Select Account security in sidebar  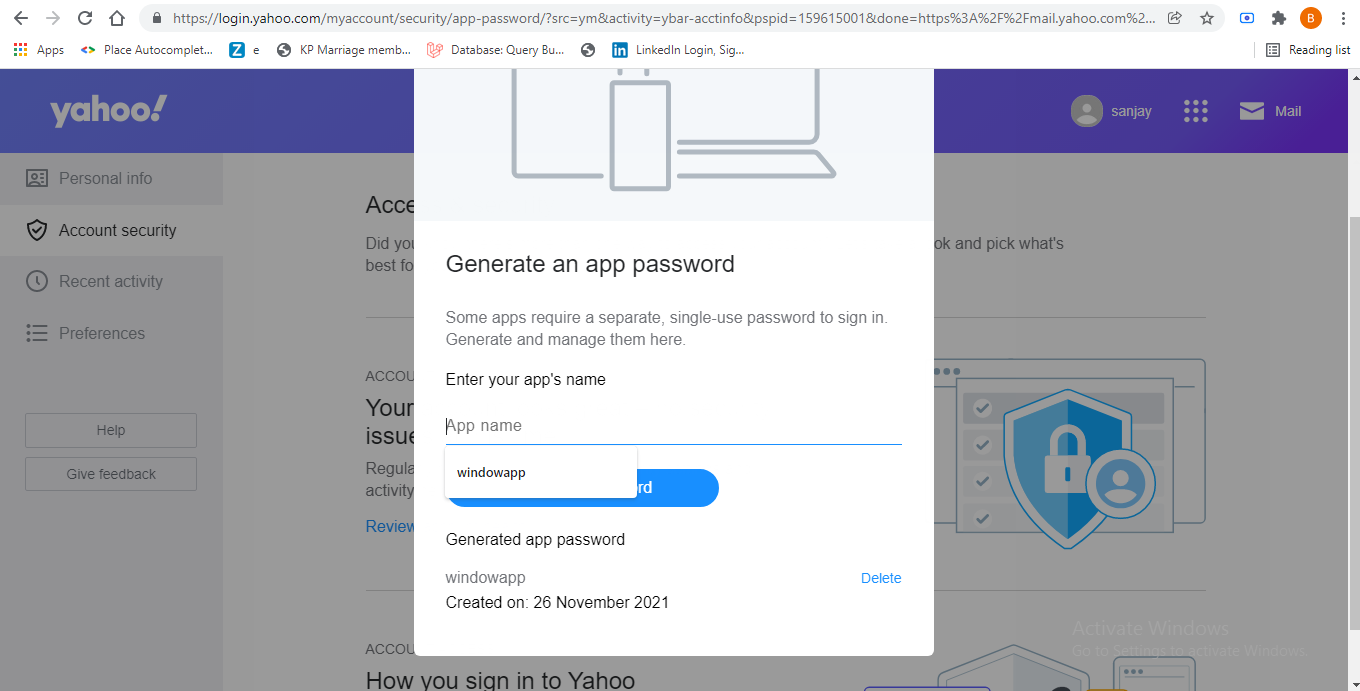[x=117, y=230]
